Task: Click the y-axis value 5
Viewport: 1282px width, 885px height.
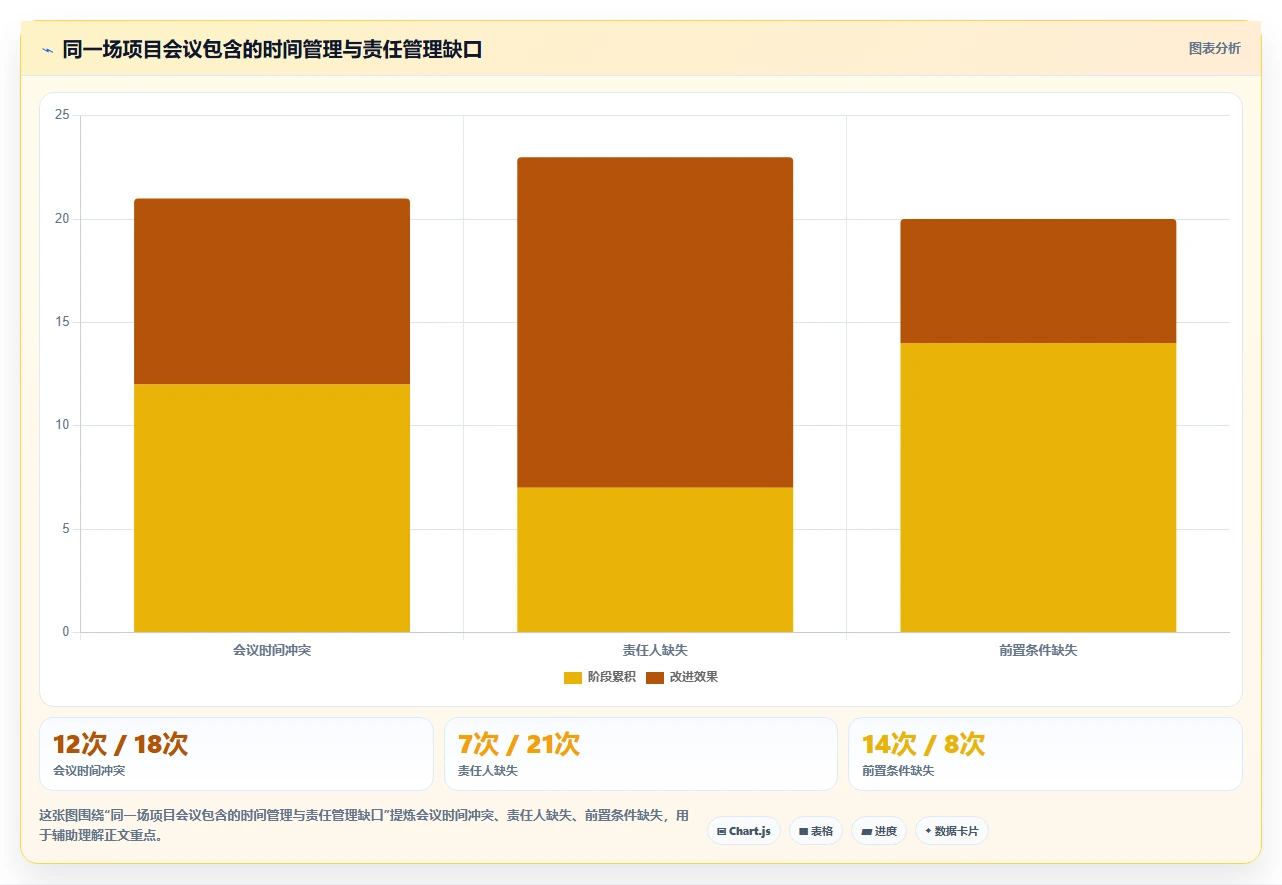Action: (66, 529)
